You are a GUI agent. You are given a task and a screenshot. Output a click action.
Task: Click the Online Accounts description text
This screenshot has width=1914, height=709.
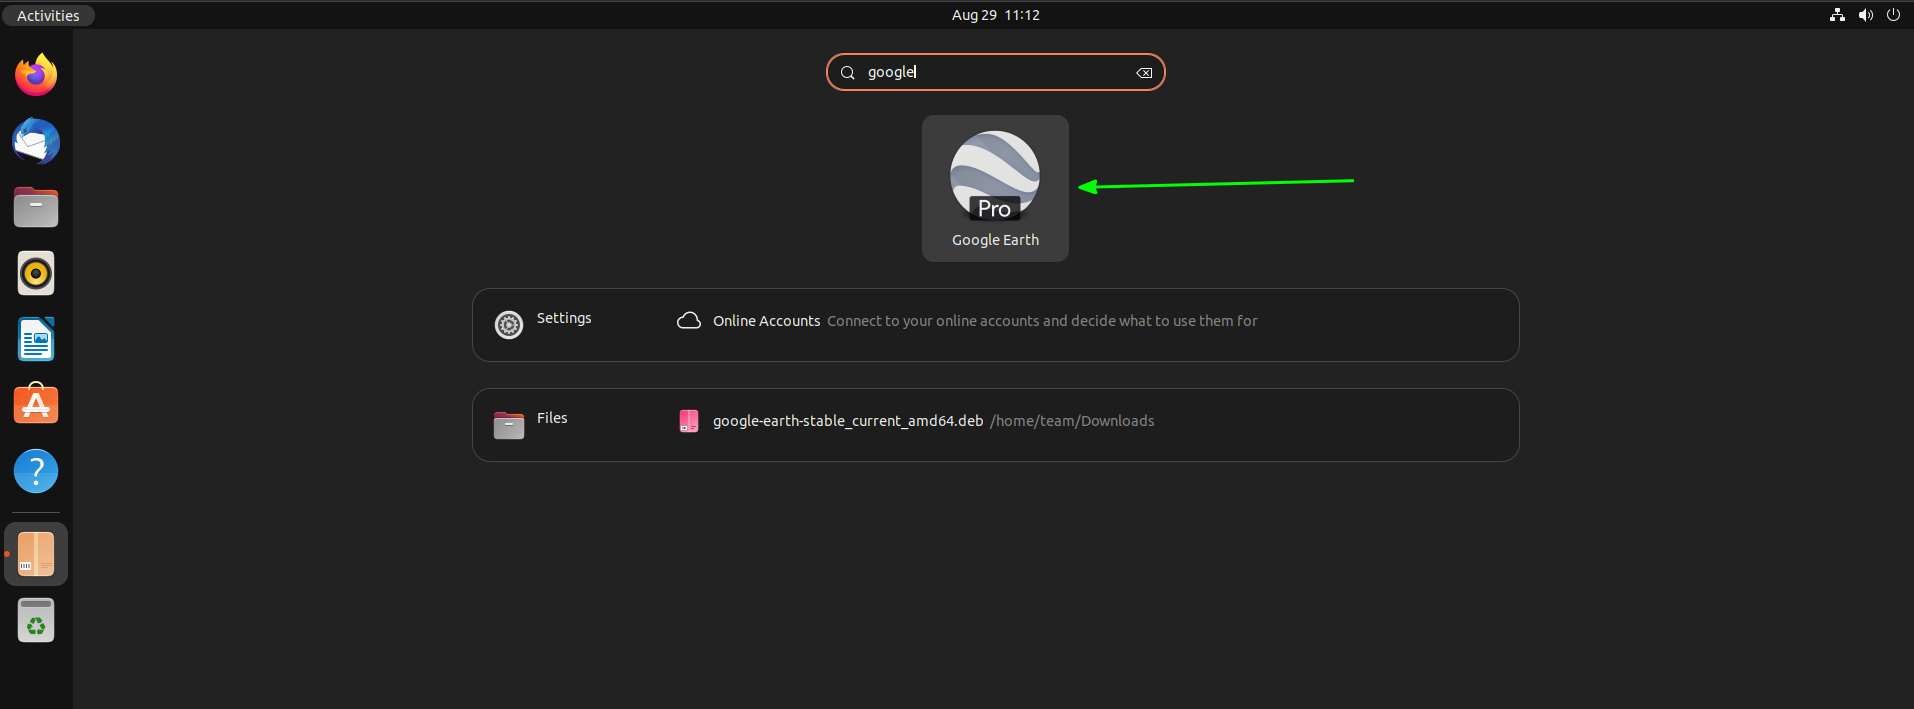coord(1042,321)
